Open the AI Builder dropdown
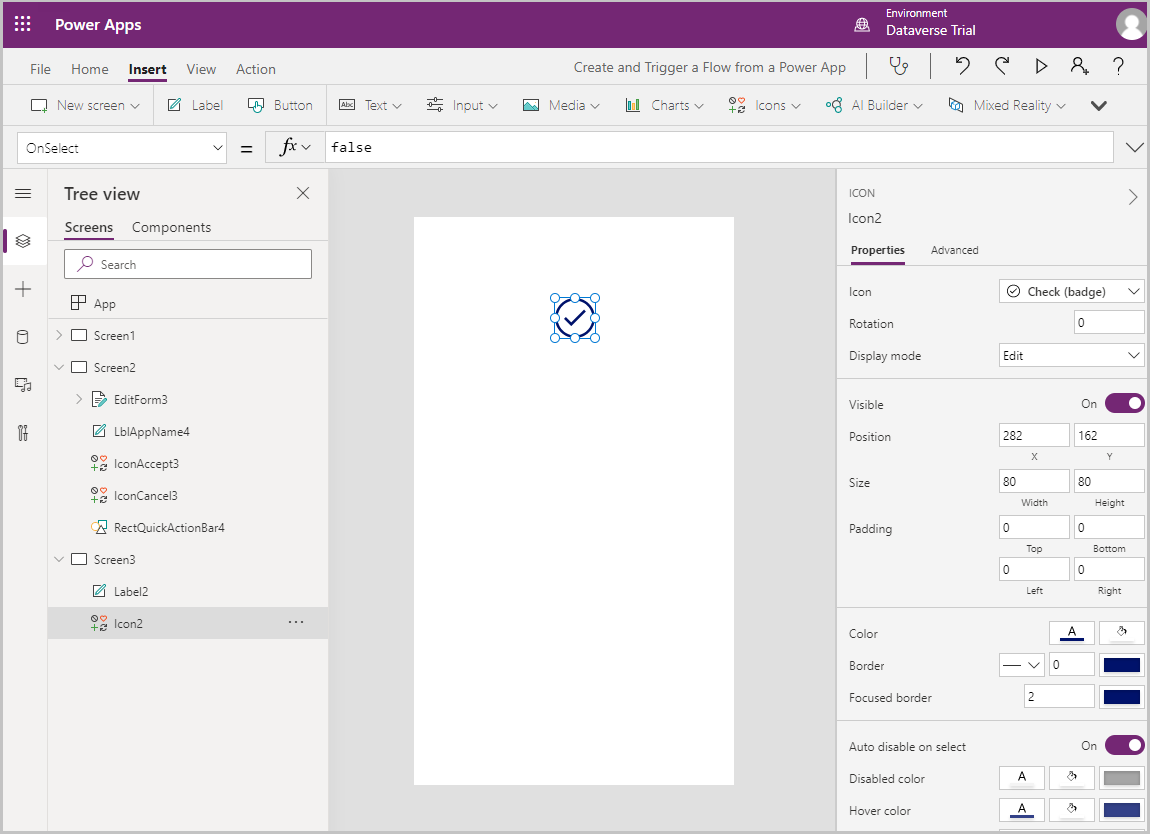The width and height of the screenshot is (1150, 834). coord(874,105)
